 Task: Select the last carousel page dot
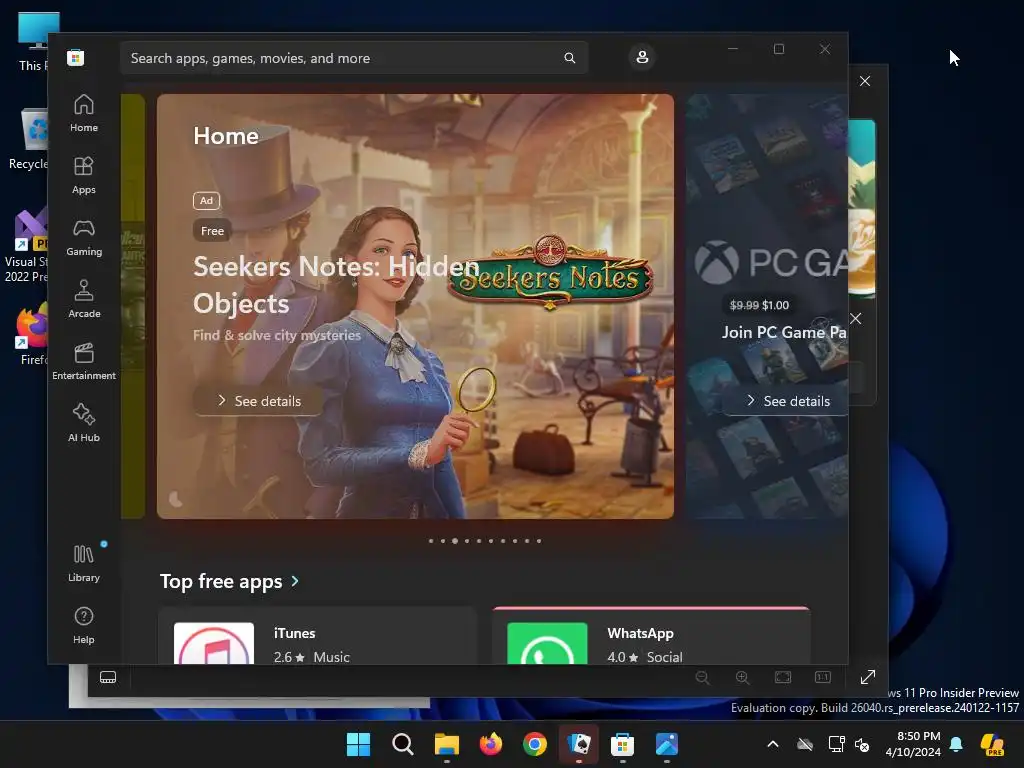pos(539,541)
